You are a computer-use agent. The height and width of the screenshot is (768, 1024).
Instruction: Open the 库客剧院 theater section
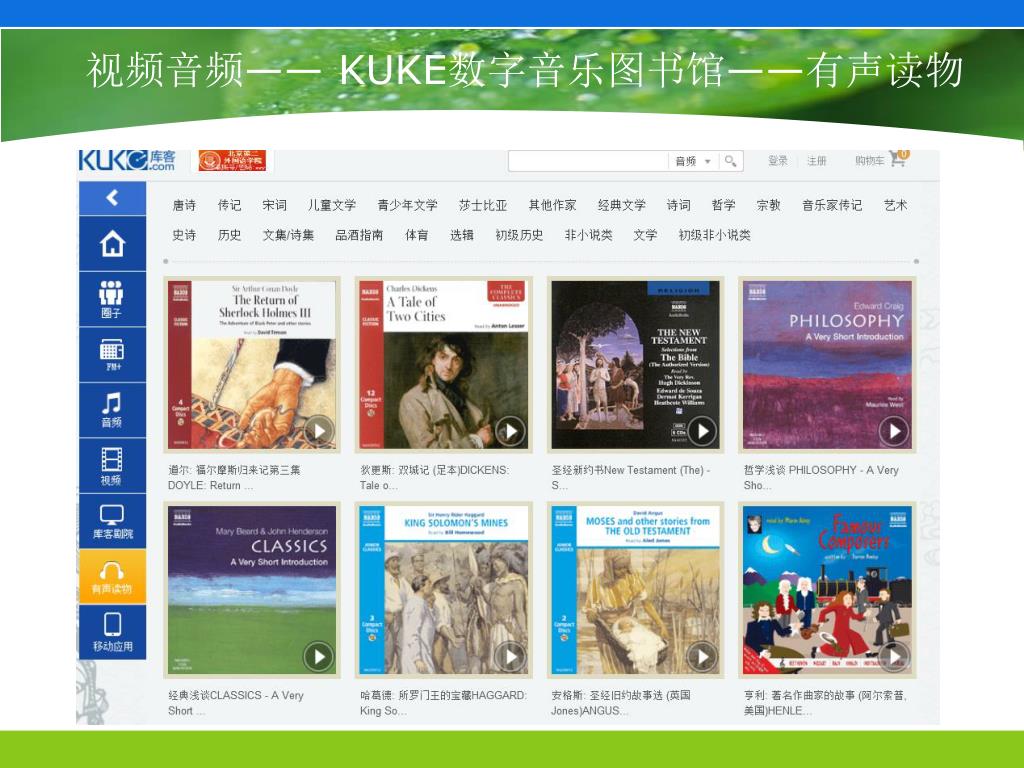pos(112,521)
